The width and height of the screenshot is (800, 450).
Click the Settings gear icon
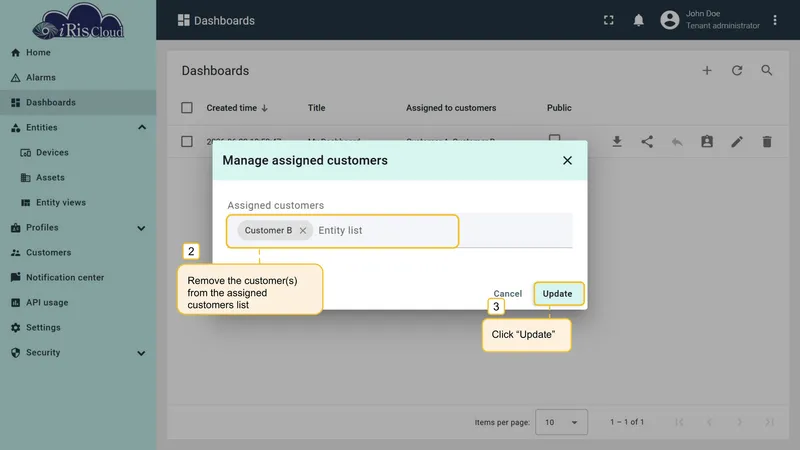[x=15, y=328]
